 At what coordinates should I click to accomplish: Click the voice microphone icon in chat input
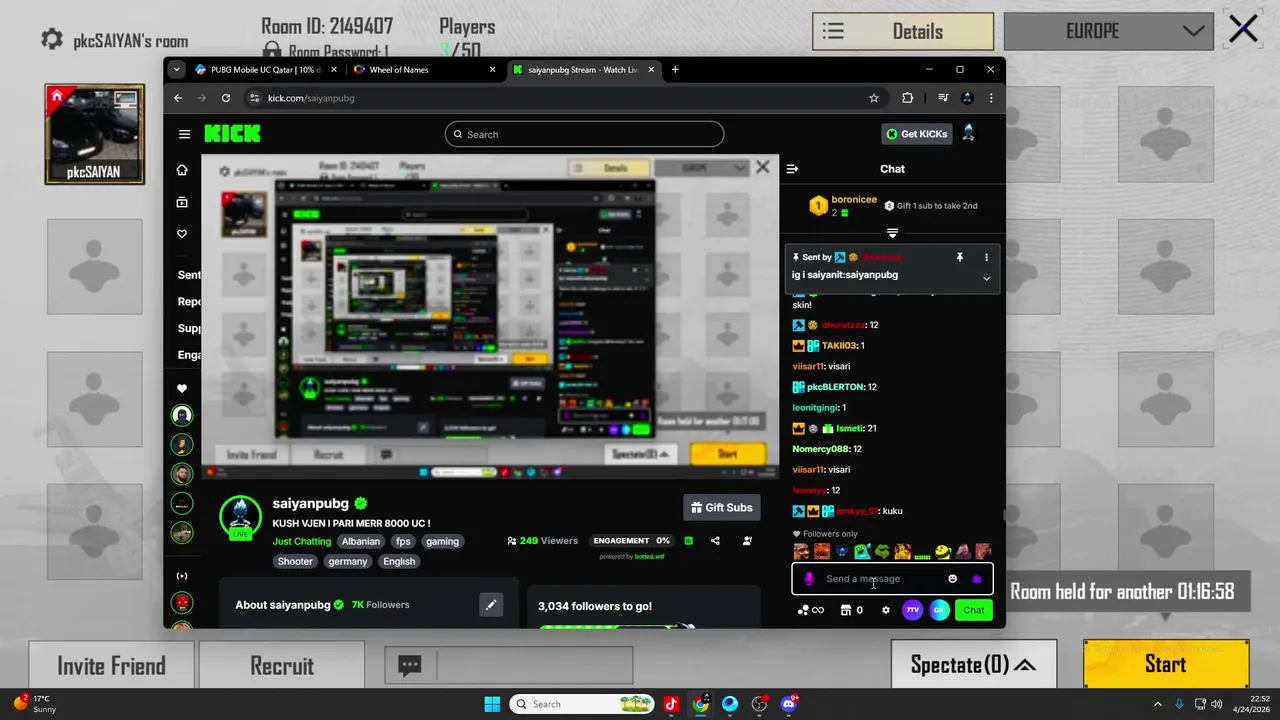click(x=809, y=579)
